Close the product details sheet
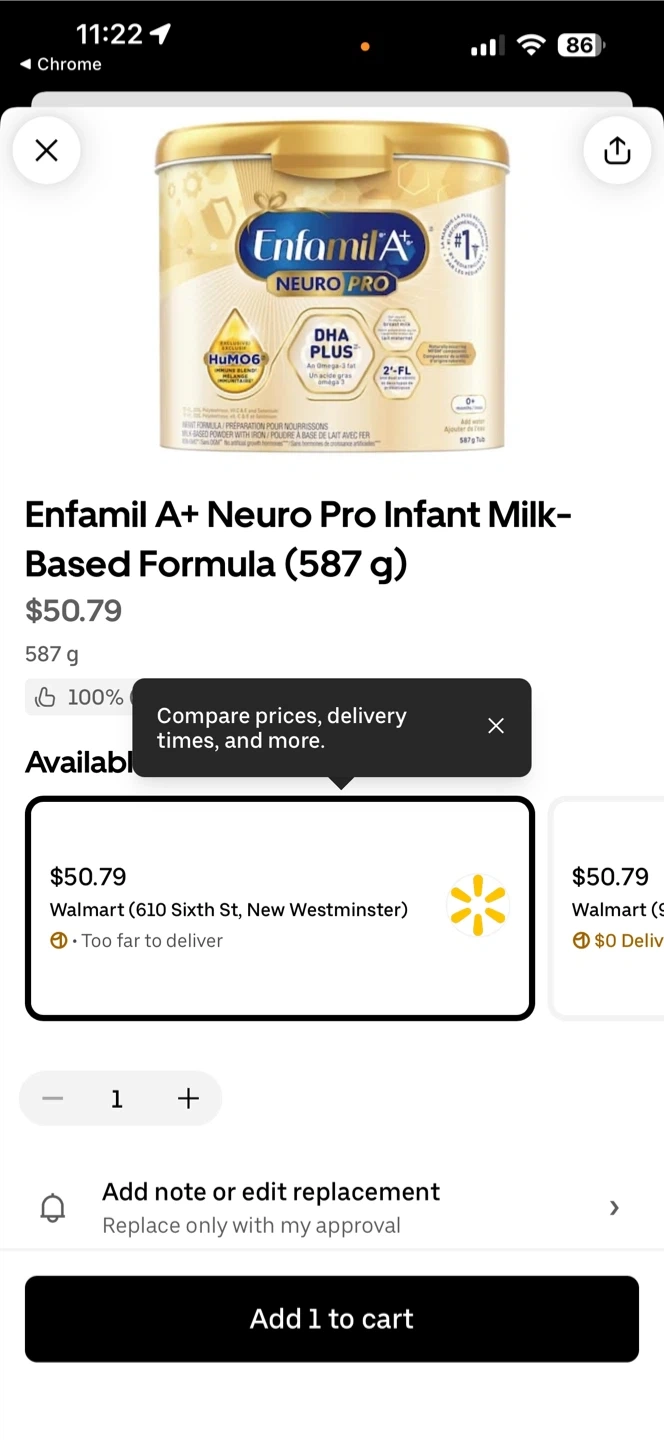Image resolution: width=664 pixels, height=1440 pixels. 46,151
